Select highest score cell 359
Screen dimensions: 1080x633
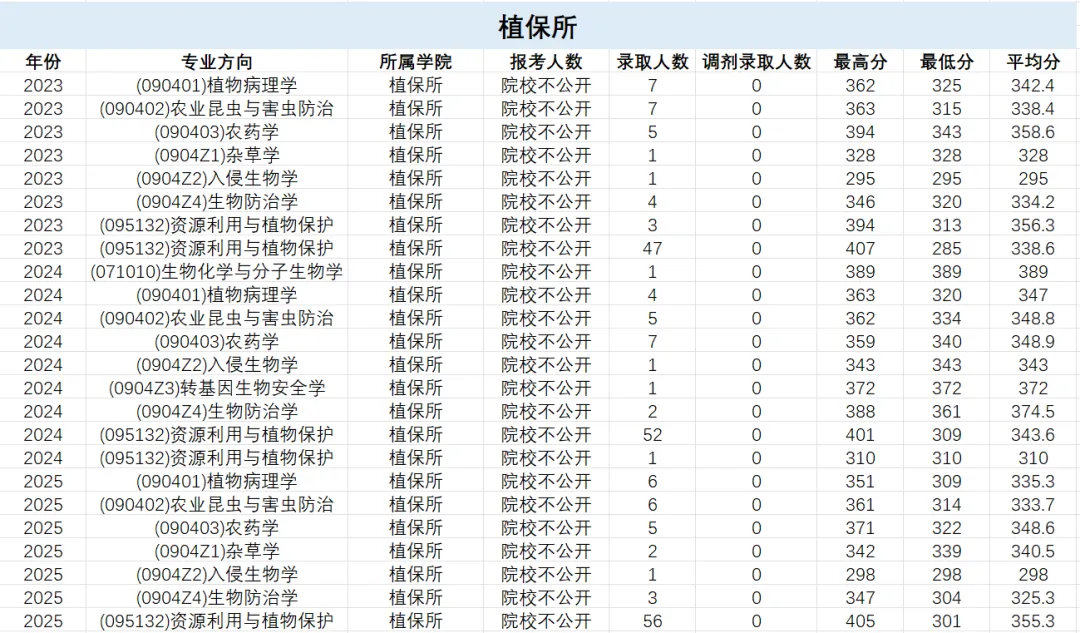pyautogui.click(x=860, y=342)
